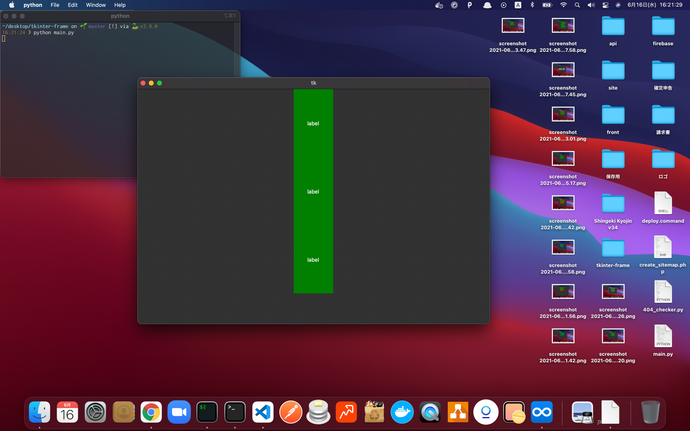690x431 pixels.
Task: Open Terminal with white prompt icon
Action: click(x=235, y=413)
